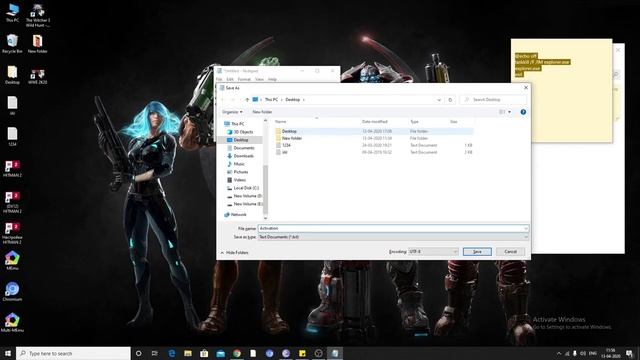Open New Volume (D:) in navigation tree

[247, 196]
